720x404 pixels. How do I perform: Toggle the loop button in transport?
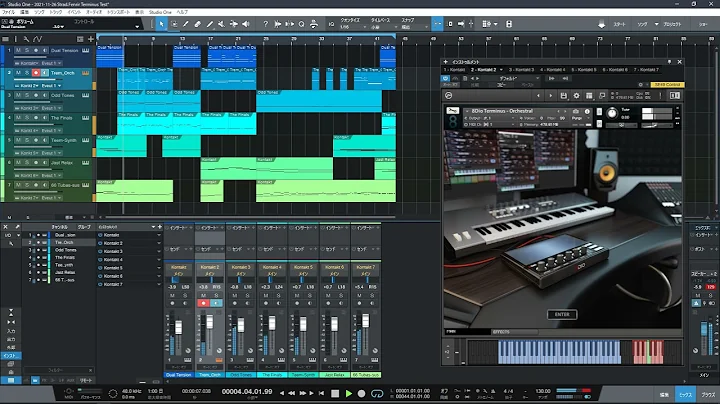tap(377, 393)
